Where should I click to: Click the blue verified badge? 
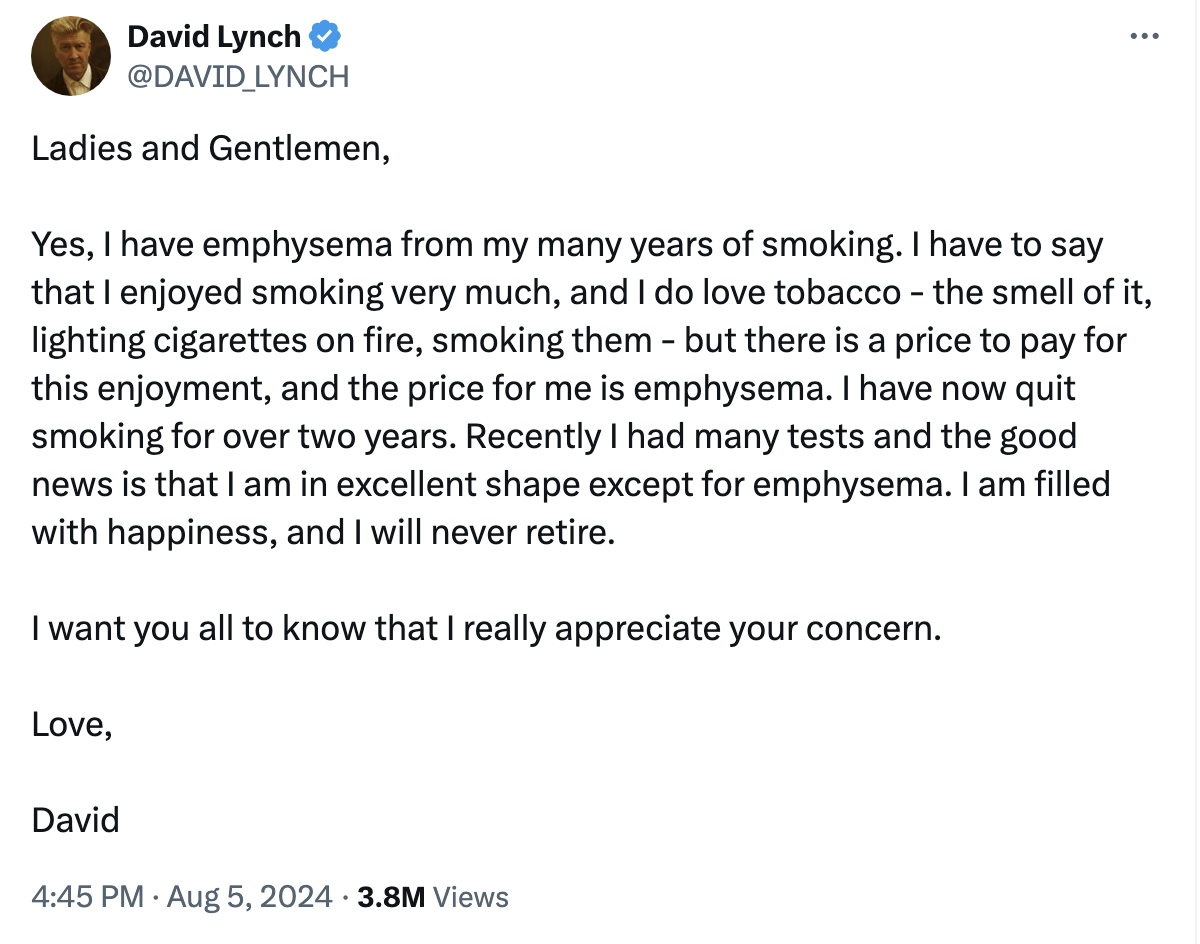pyautogui.click(x=325, y=38)
